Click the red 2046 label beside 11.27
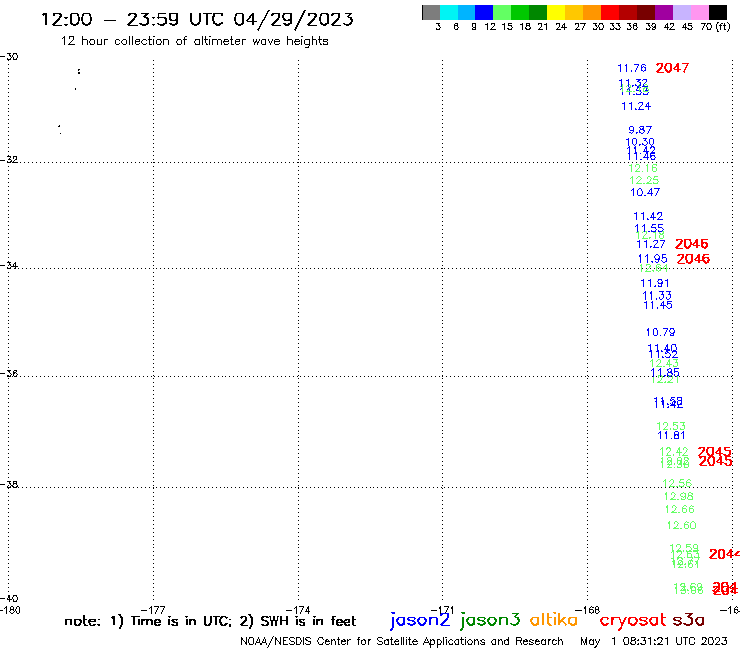The image size is (740, 650). (x=691, y=244)
